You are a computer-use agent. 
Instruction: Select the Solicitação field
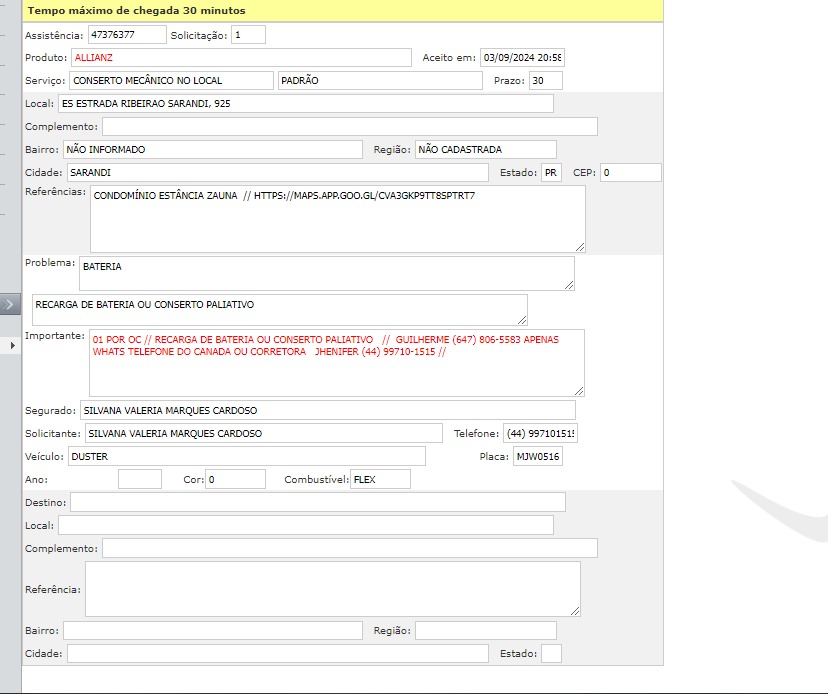click(248, 34)
